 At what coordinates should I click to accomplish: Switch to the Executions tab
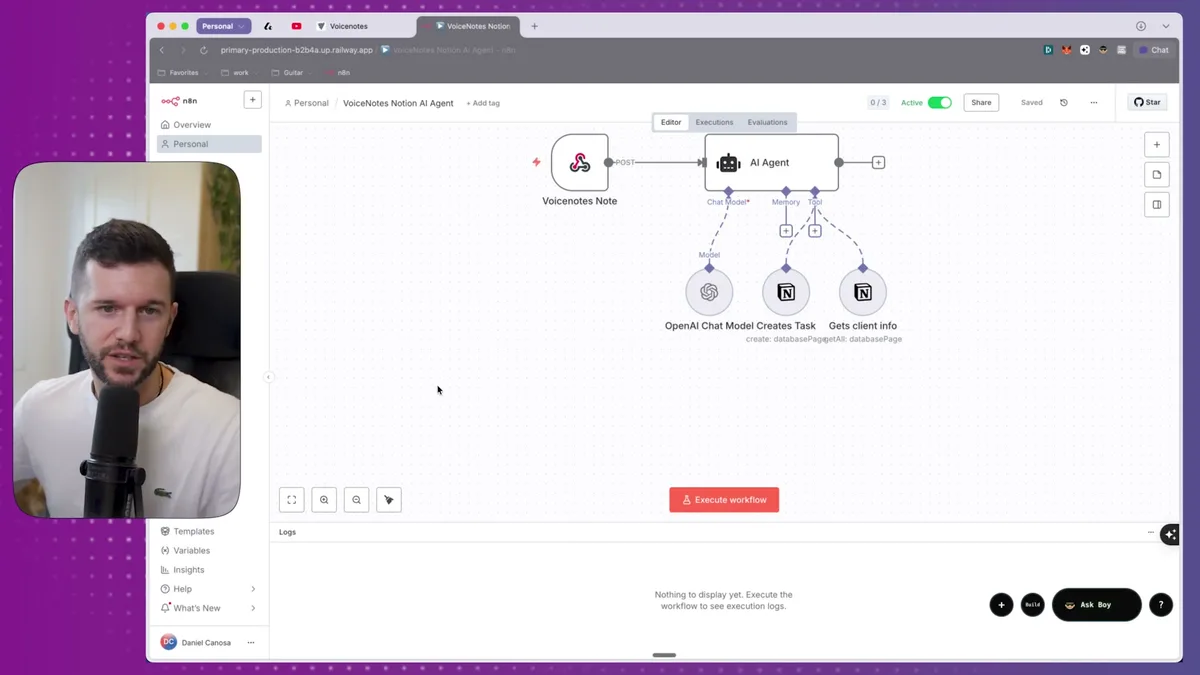pyautogui.click(x=714, y=122)
